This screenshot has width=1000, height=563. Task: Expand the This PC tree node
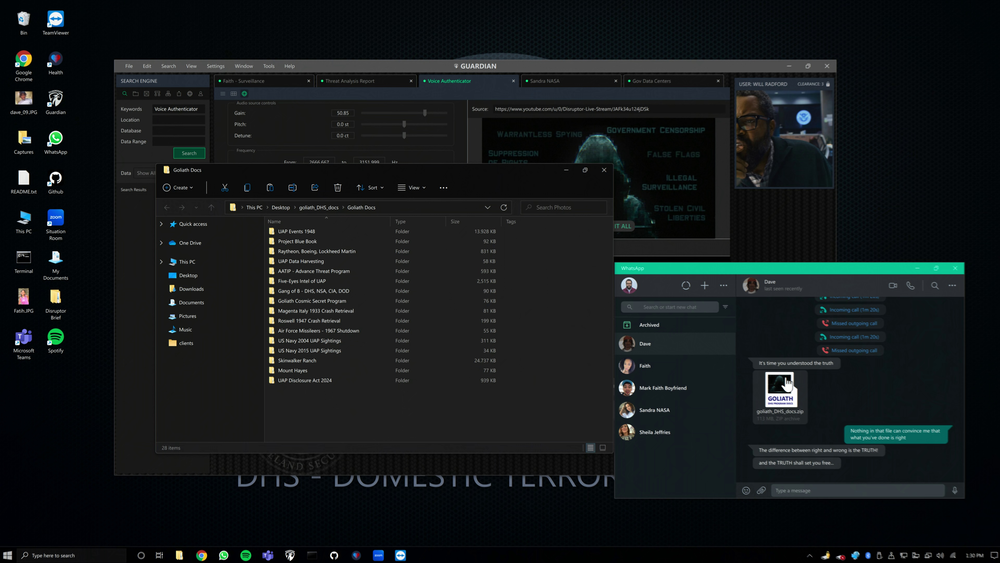pos(162,262)
